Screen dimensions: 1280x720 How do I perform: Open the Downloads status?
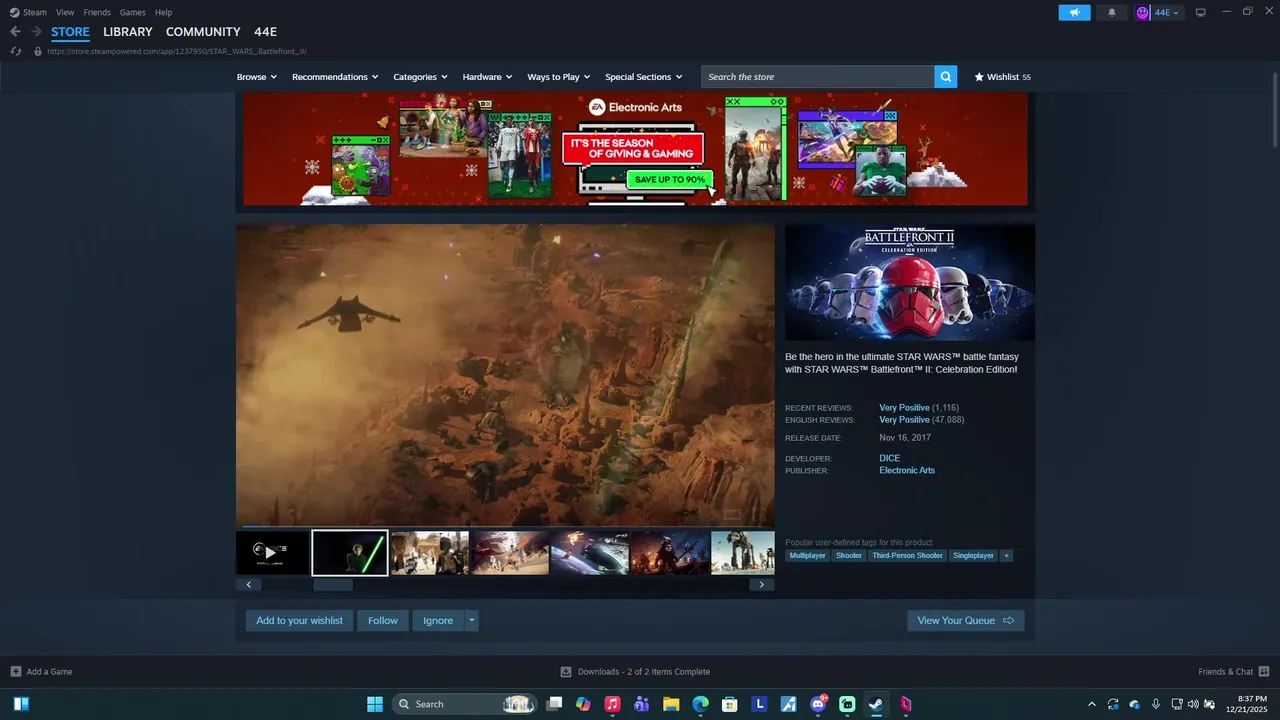click(635, 672)
